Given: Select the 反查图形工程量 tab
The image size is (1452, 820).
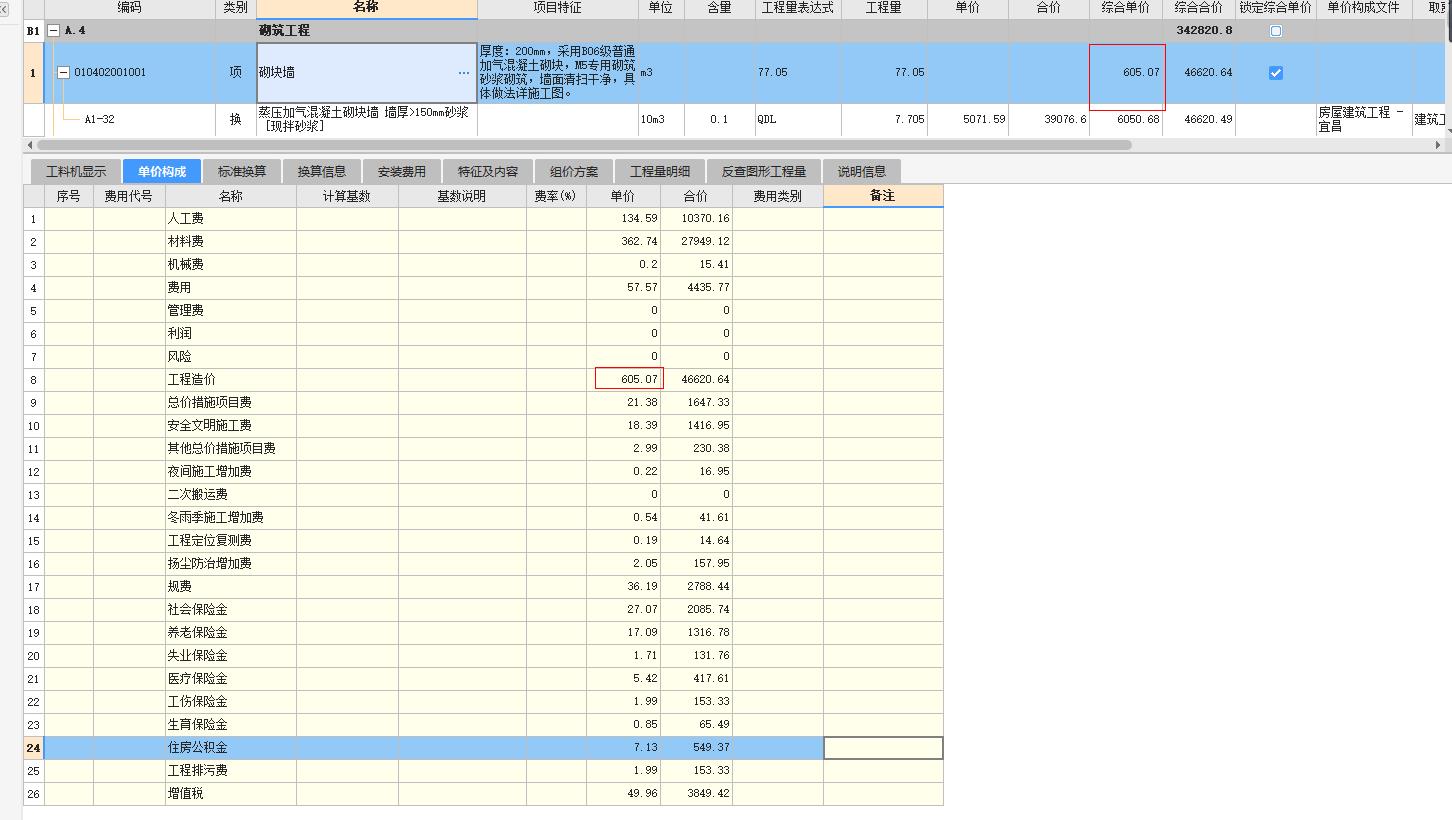Looking at the screenshot, I should coord(764,172).
